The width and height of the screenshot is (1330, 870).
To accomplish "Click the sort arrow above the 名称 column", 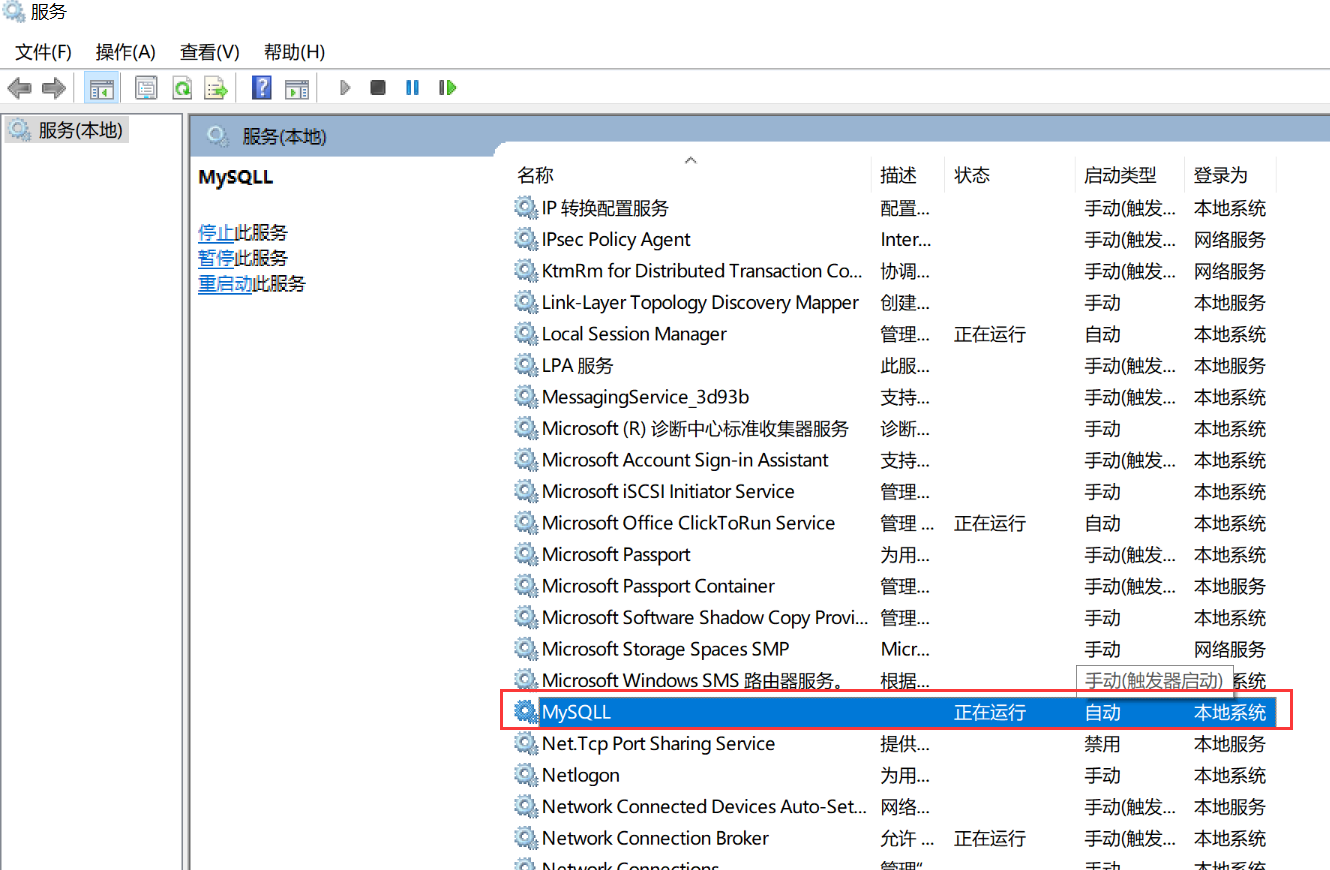I will (690, 159).
